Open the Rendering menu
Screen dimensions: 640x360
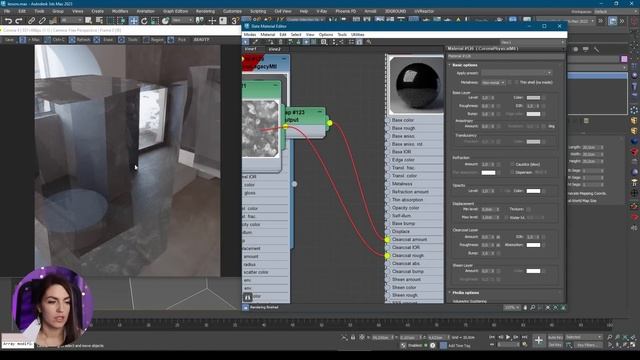[205, 11]
